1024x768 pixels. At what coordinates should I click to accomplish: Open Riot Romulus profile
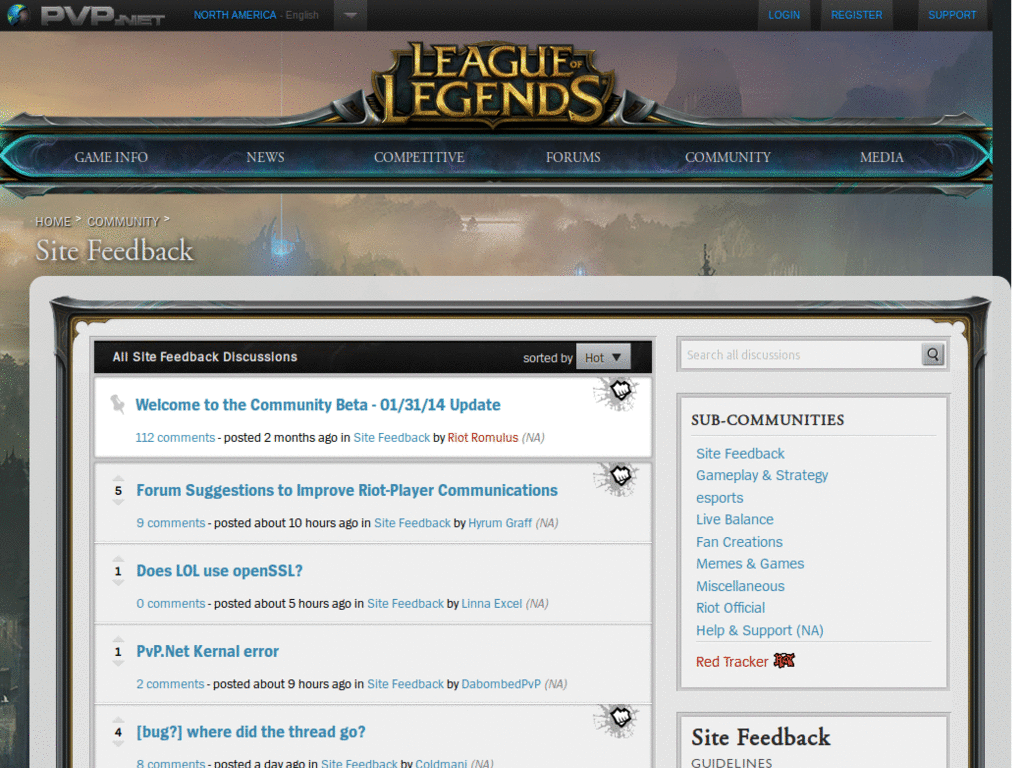pos(483,438)
